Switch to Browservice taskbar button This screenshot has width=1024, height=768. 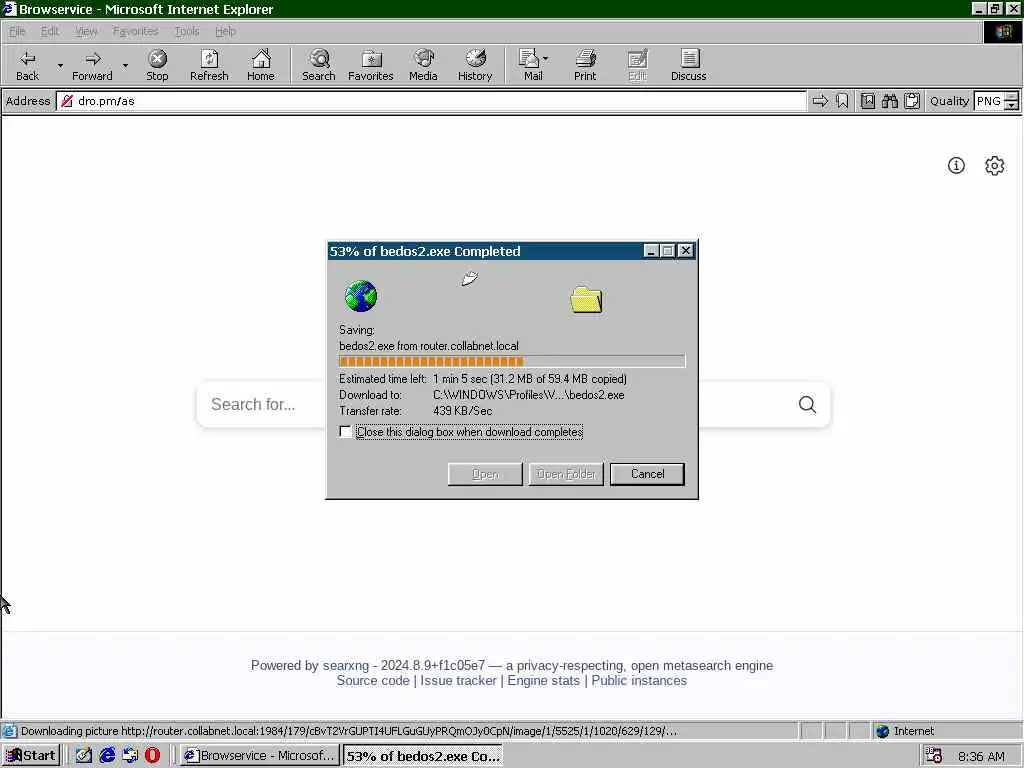259,756
